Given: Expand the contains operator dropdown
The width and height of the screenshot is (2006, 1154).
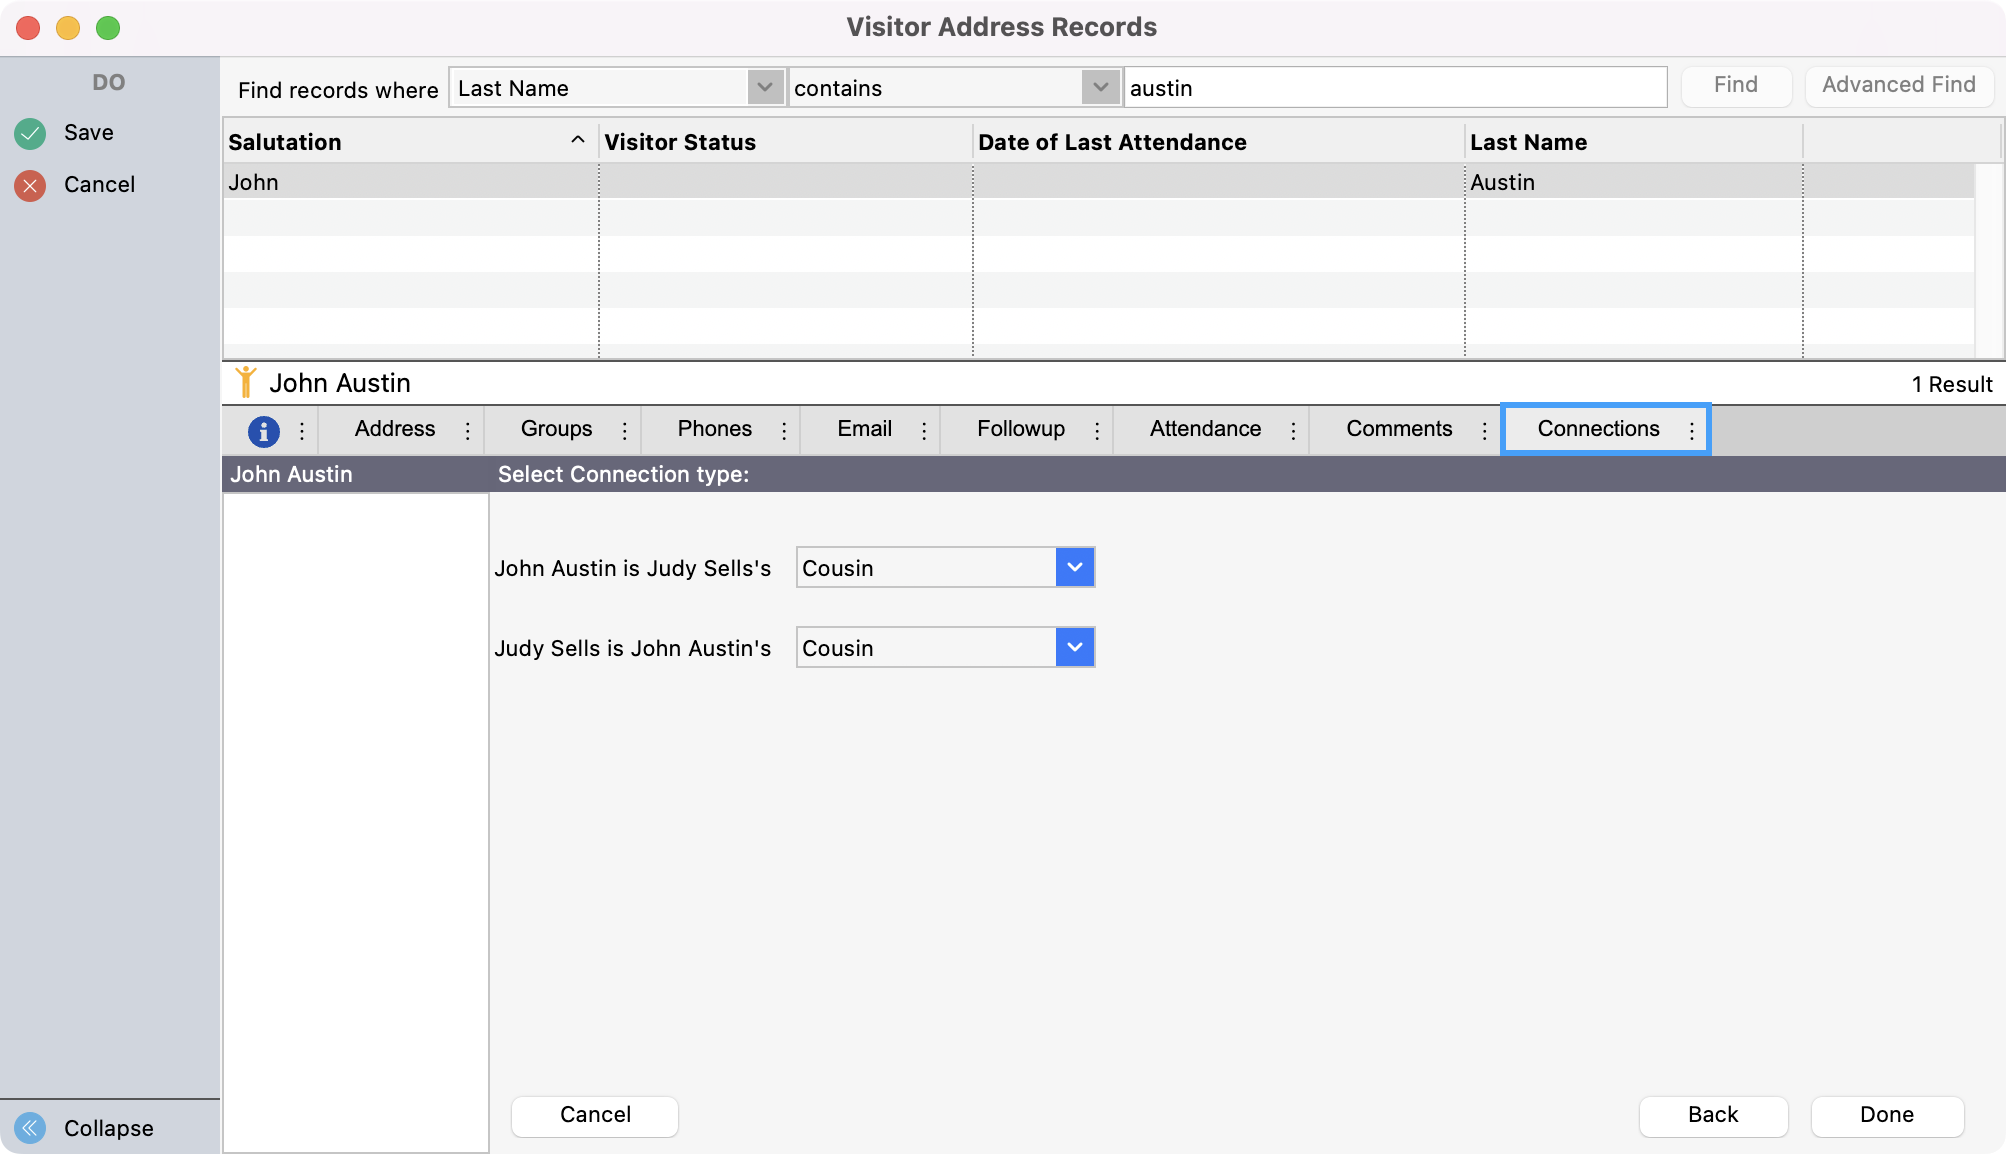Looking at the screenshot, I should [1100, 88].
